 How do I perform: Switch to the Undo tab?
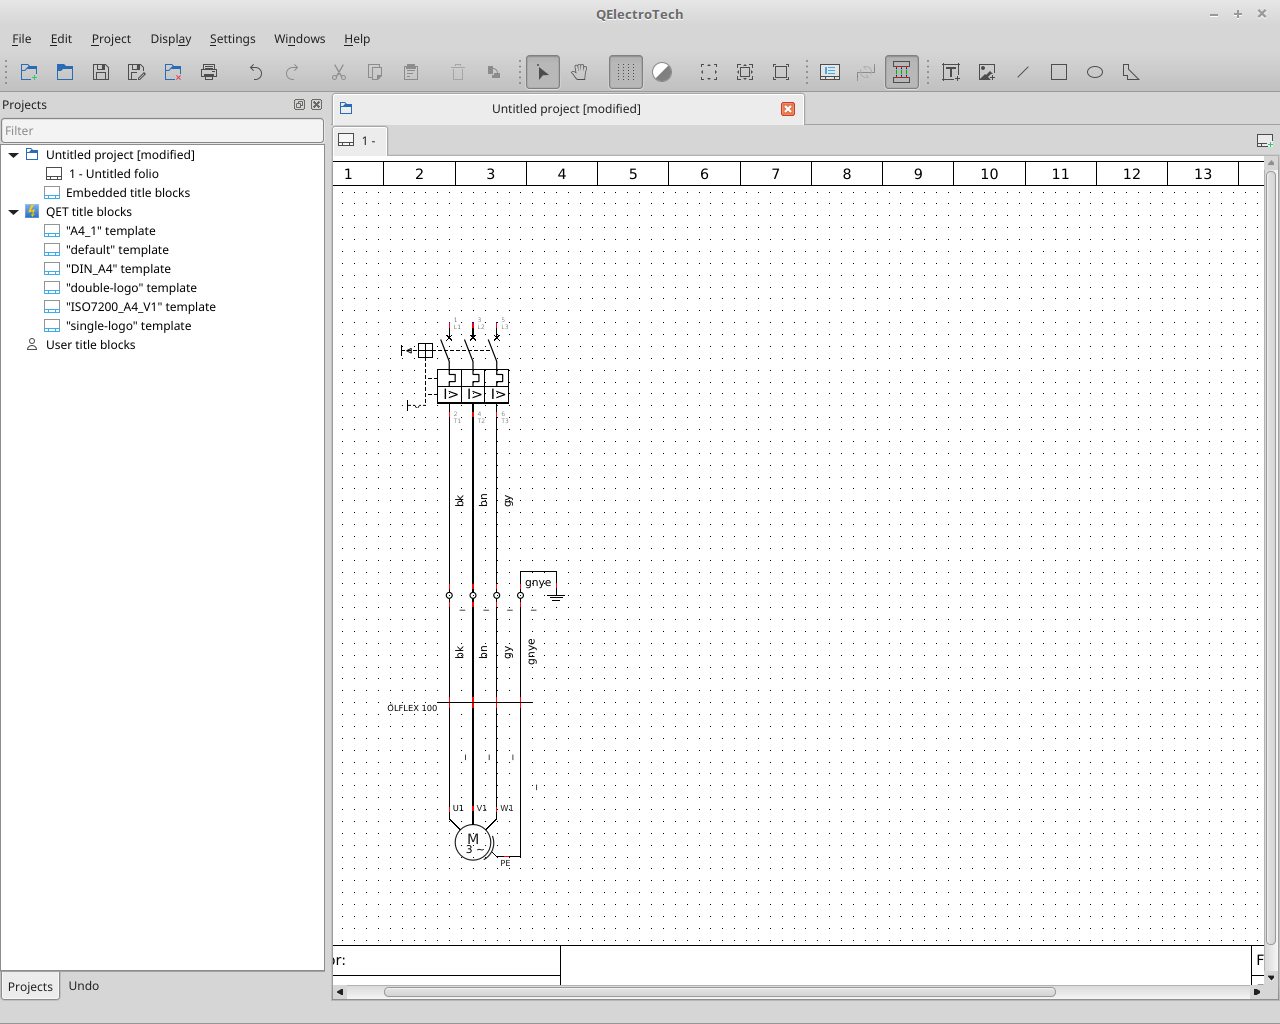(x=84, y=986)
